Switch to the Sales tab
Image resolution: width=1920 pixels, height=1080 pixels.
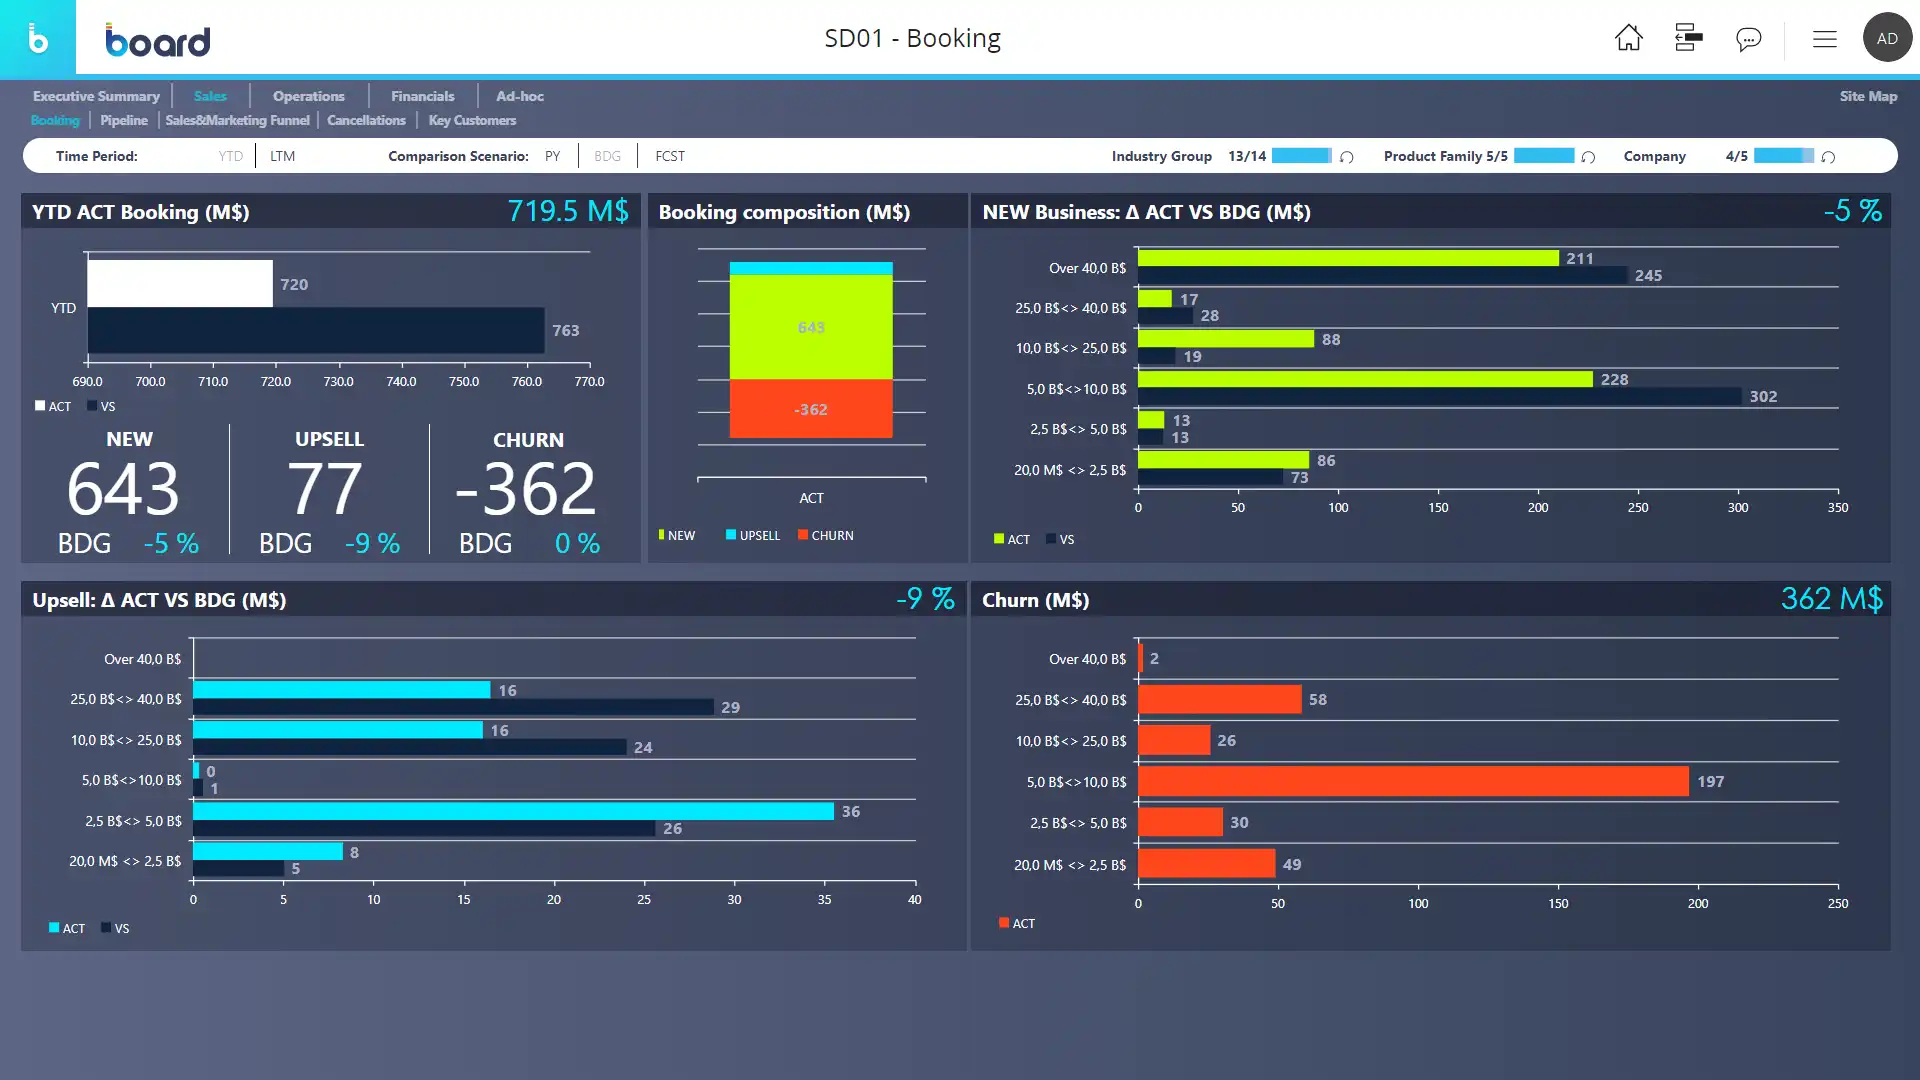(x=210, y=96)
